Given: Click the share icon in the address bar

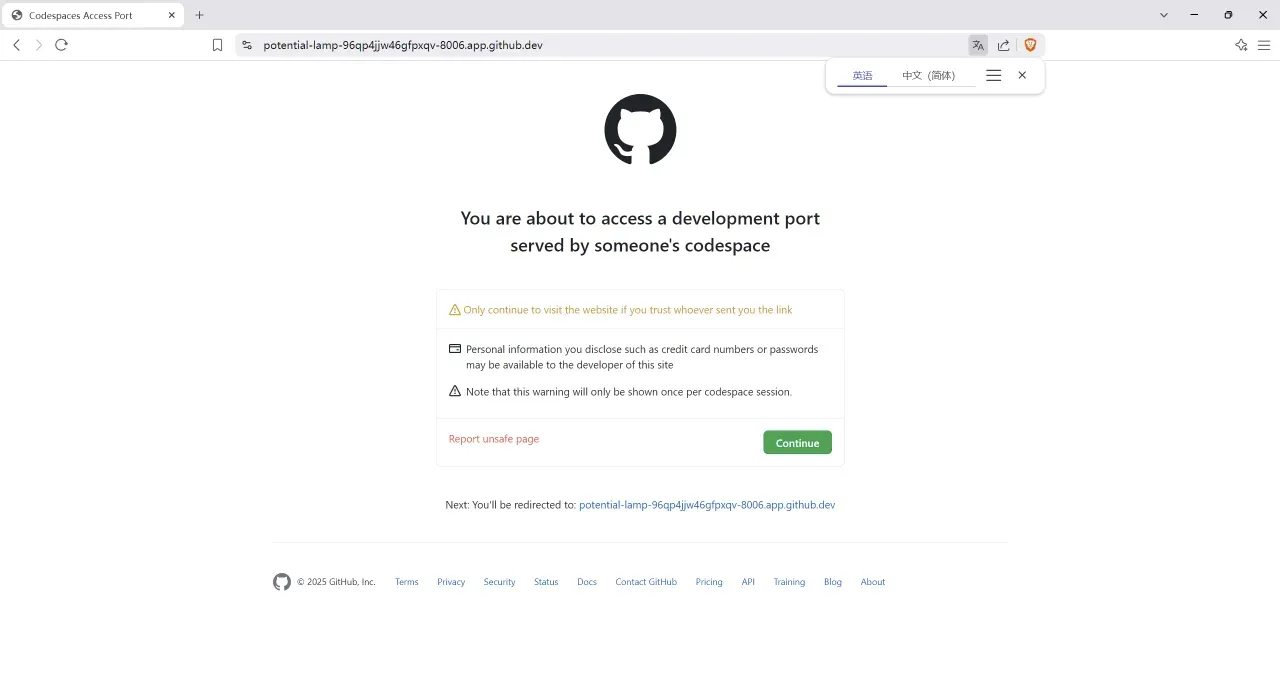Looking at the screenshot, I should pos(1004,45).
